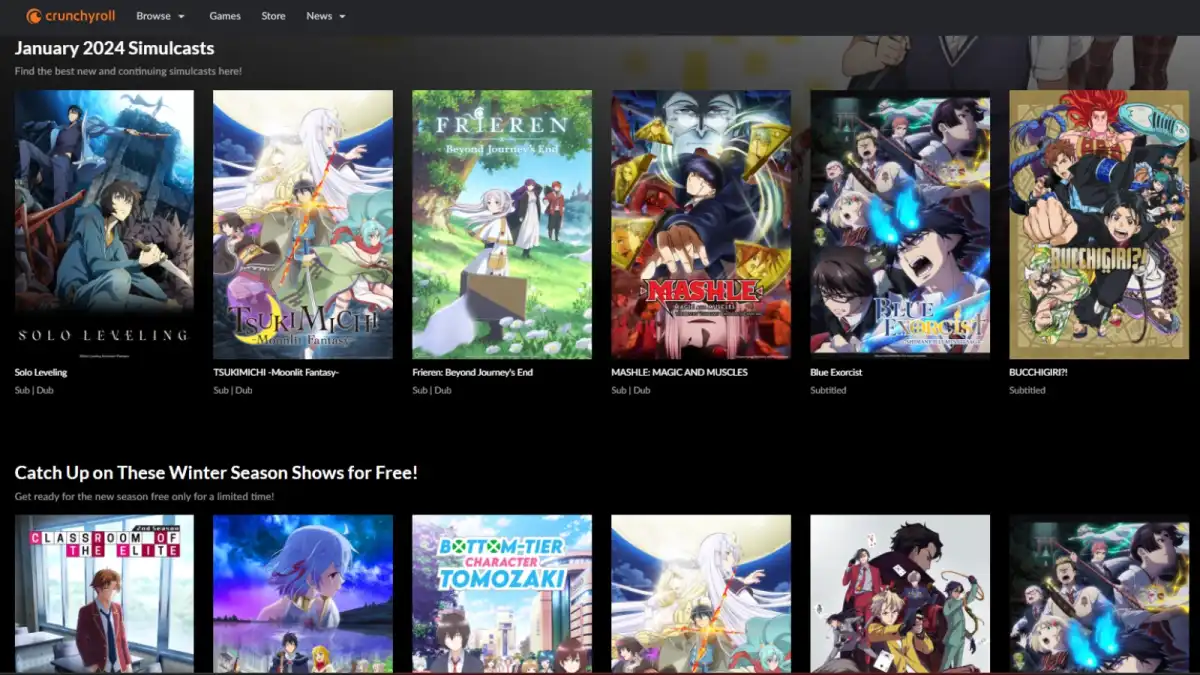Select the TSUKIMICHI -Moonlit Fantasy- poster
The height and width of the screenshot is (675, 1200).
303,223
